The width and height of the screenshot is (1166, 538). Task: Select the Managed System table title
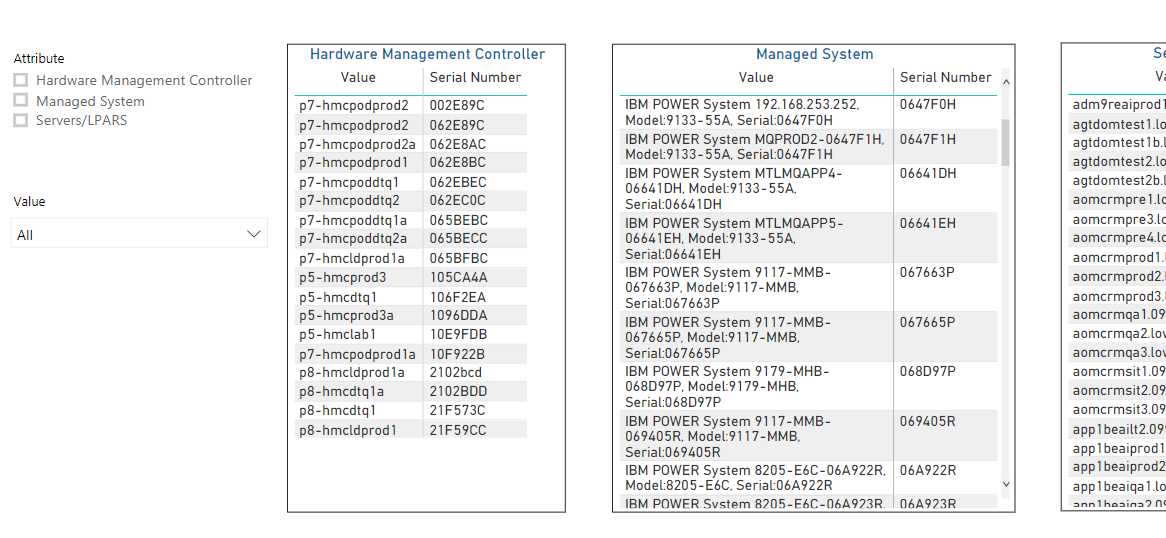(x=814, y=54)
